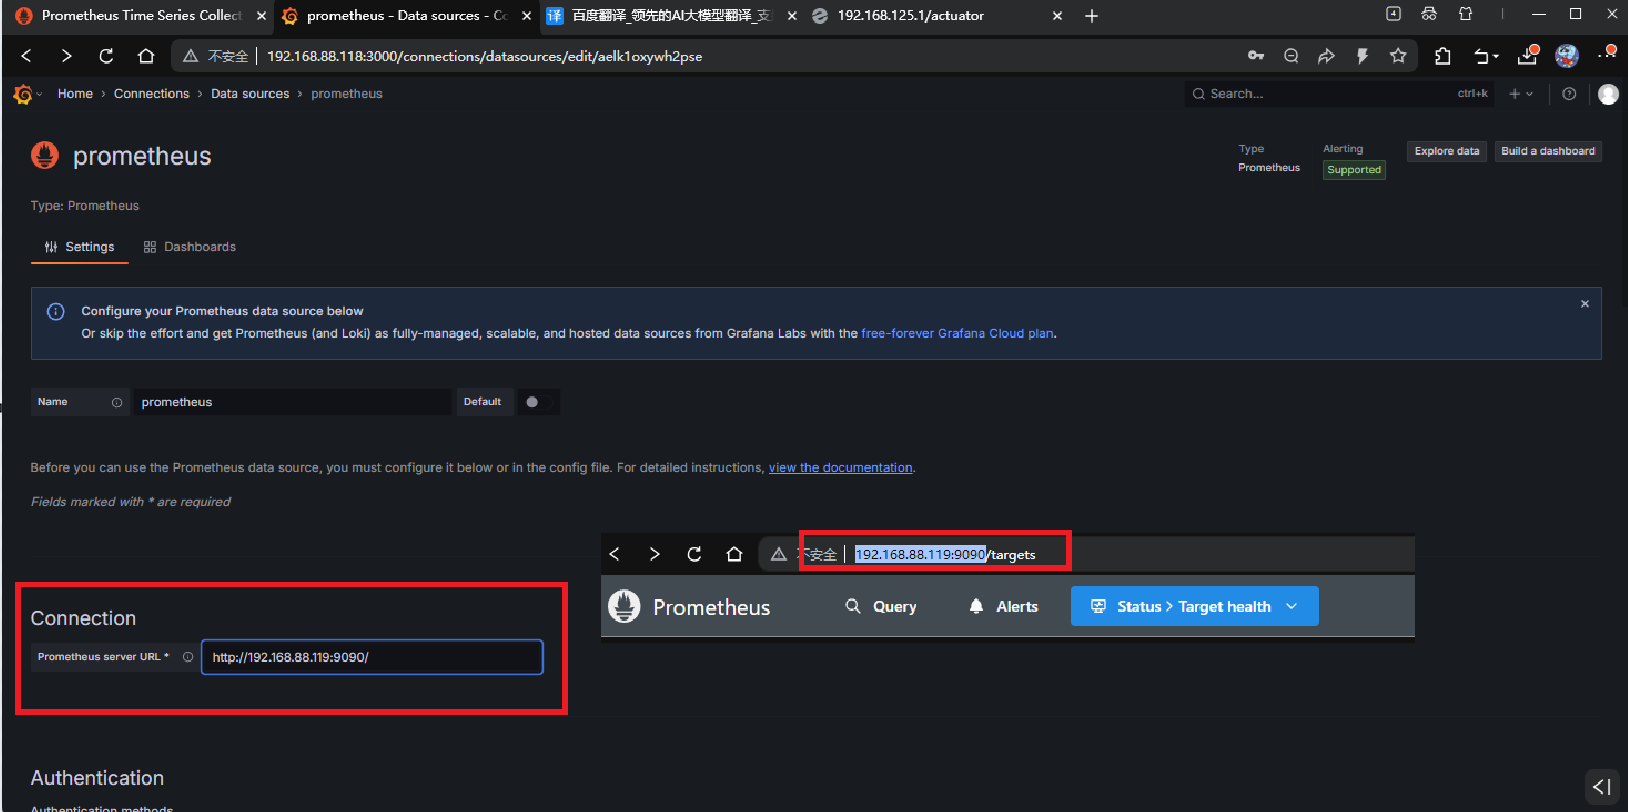Click the prometheus page title heading
The image size is (1628, 812).
(x=142, y=156)
